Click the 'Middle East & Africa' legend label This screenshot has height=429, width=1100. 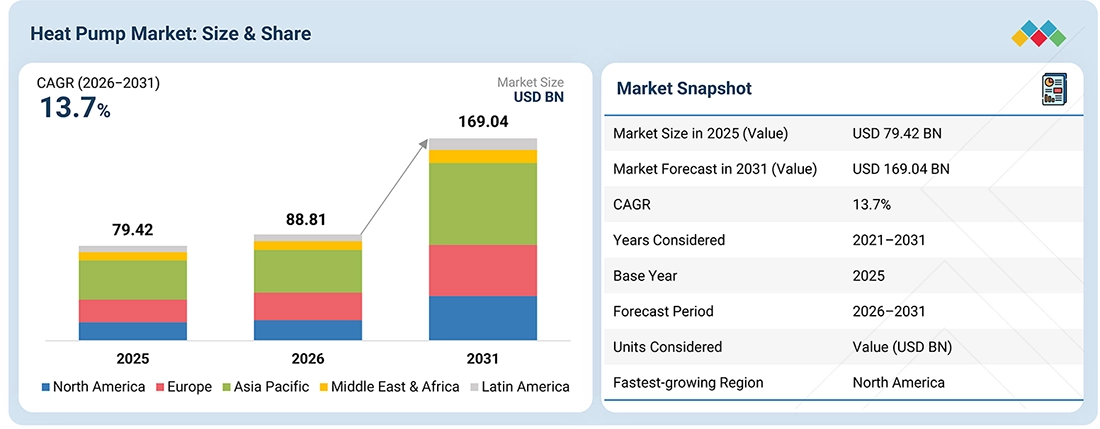coord(395,387)
